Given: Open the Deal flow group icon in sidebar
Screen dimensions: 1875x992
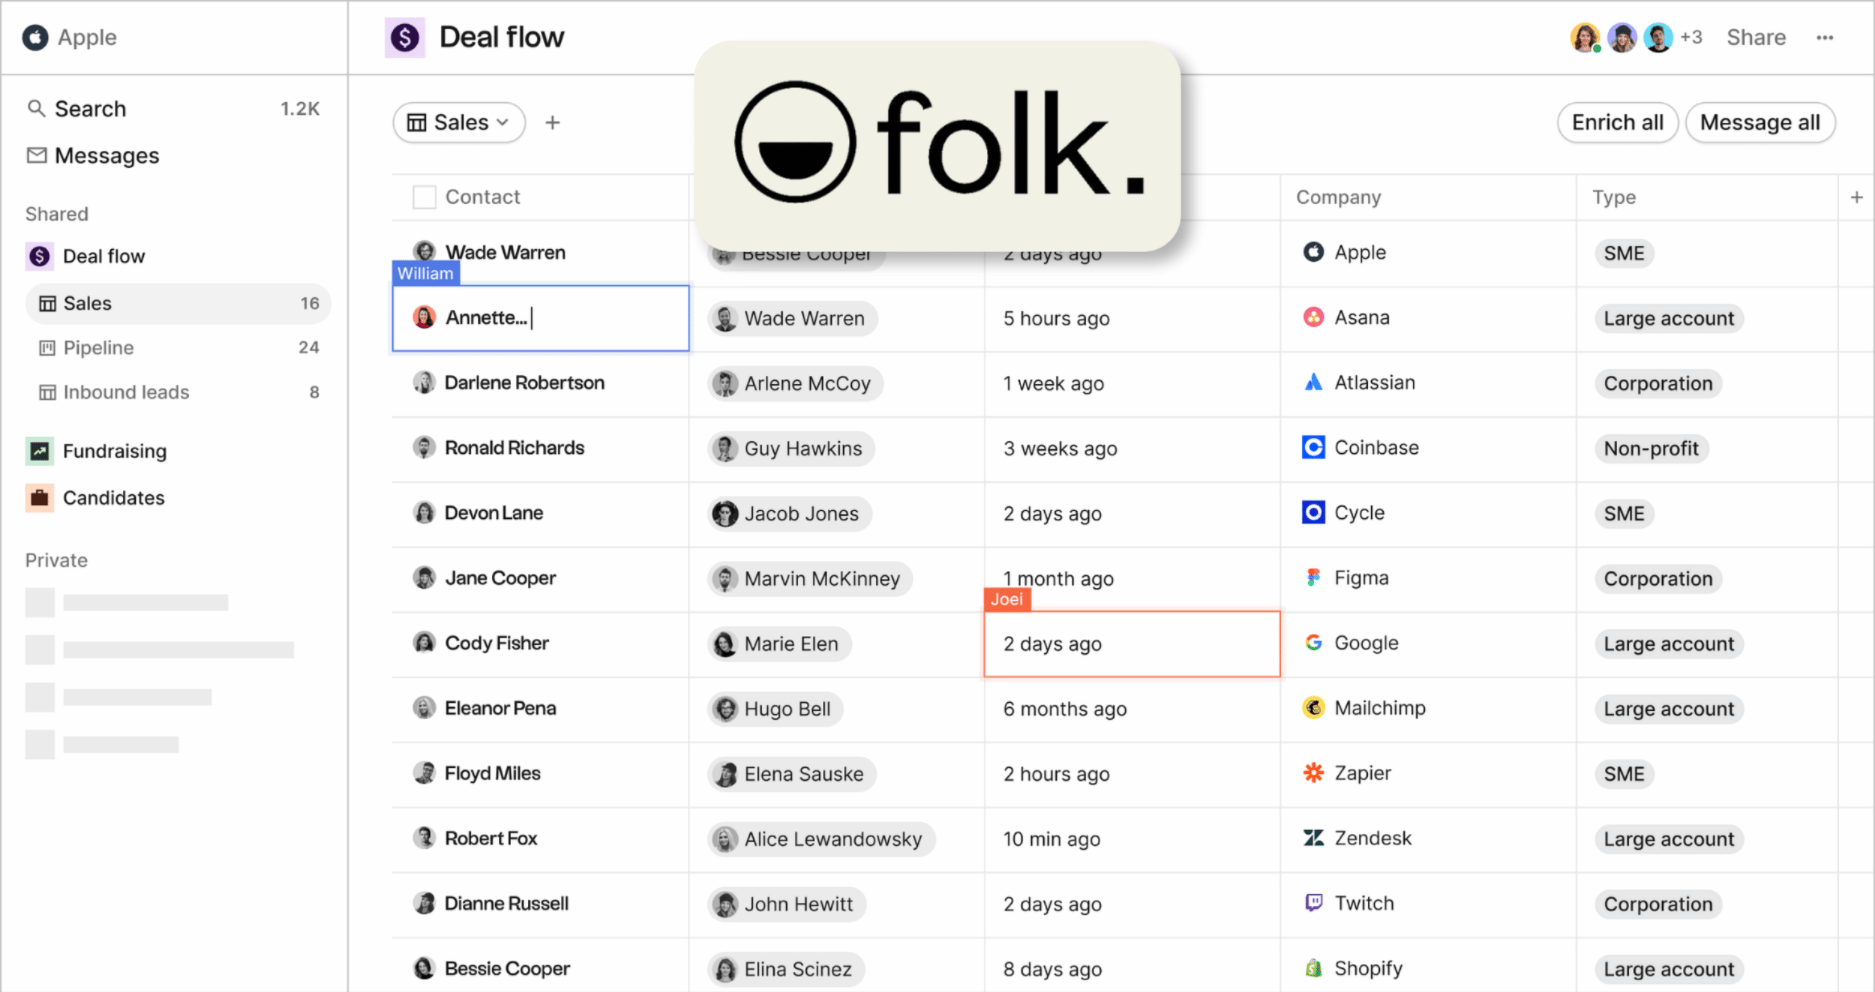Looking at the screenshot, I should tap(39, 256).
